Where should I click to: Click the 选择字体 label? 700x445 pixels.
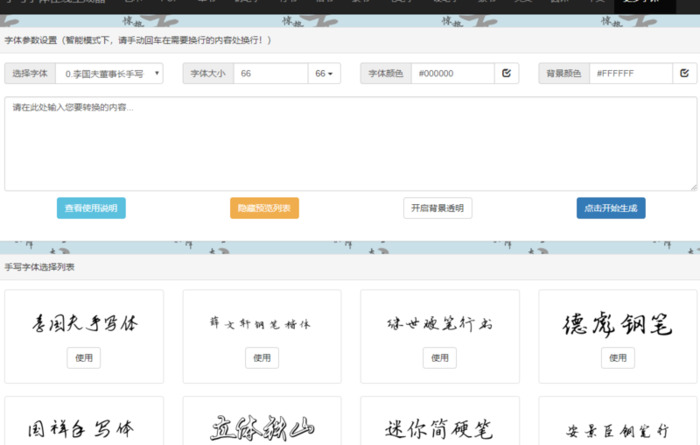tap(30, 74)
